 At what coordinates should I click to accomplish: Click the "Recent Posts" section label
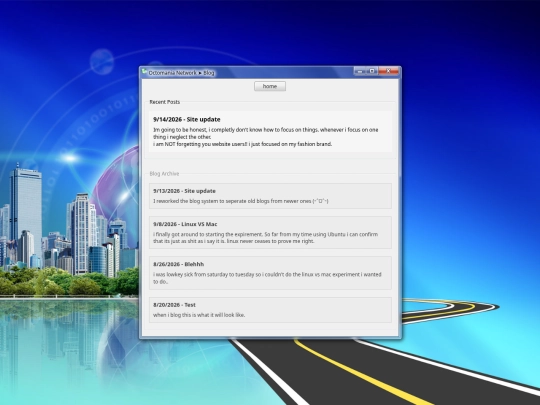pyautogui.click(x=165, y=102)
